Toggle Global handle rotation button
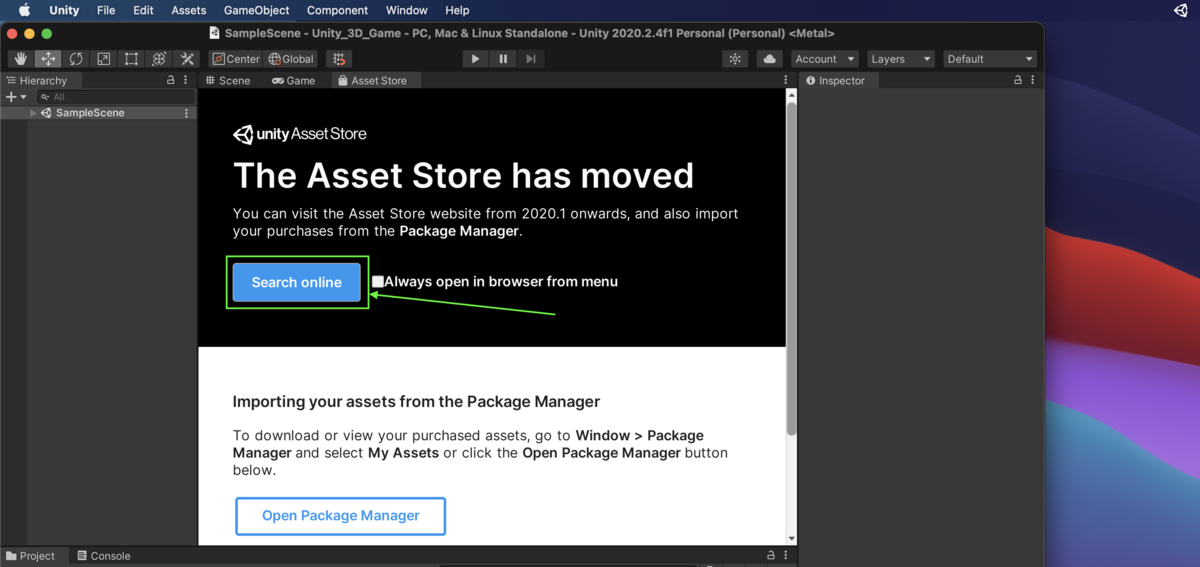Viewport: 1200px width, 567px height. 291,59
